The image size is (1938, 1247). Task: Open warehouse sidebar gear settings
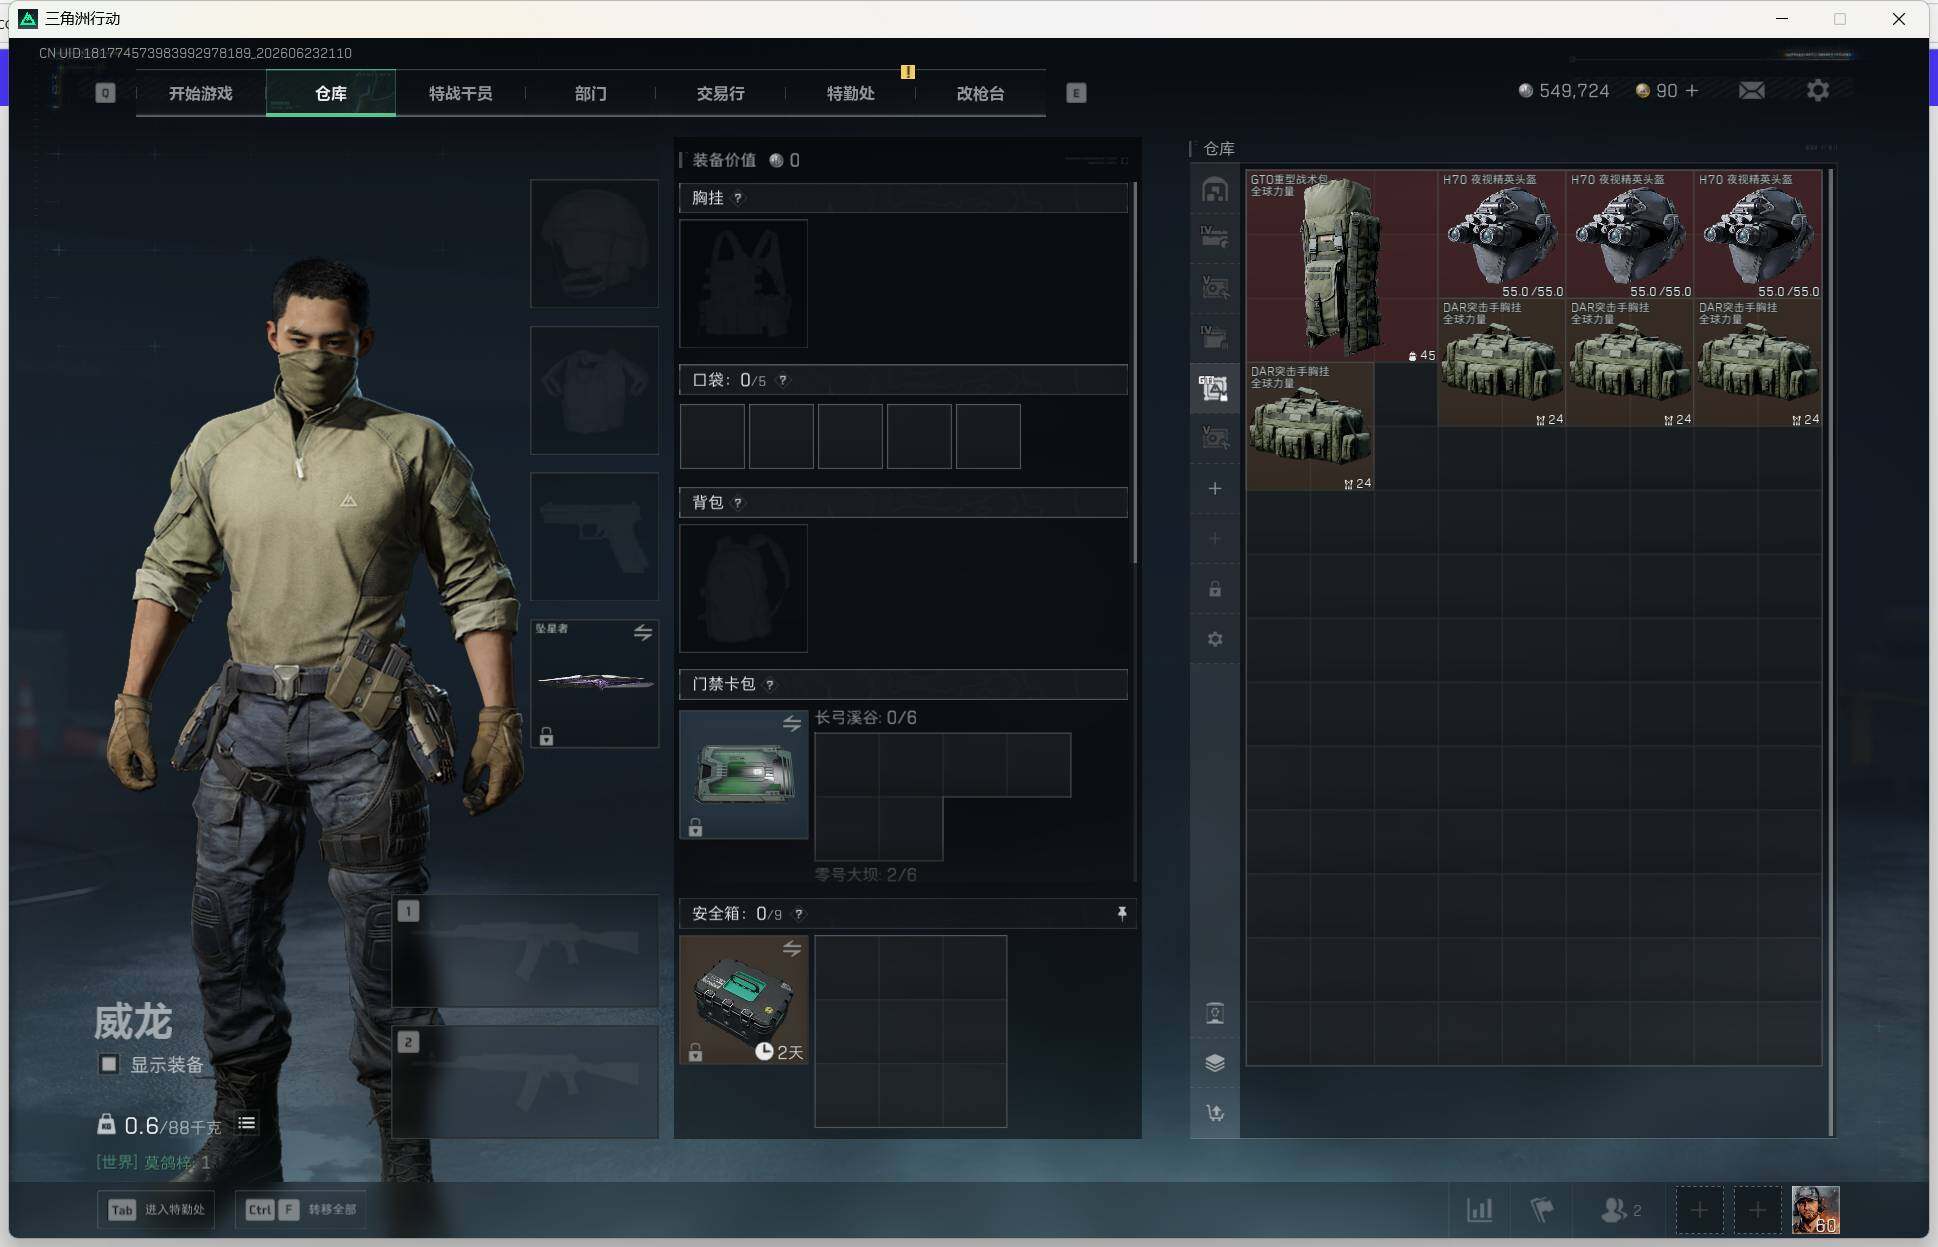pos(1215,639)
